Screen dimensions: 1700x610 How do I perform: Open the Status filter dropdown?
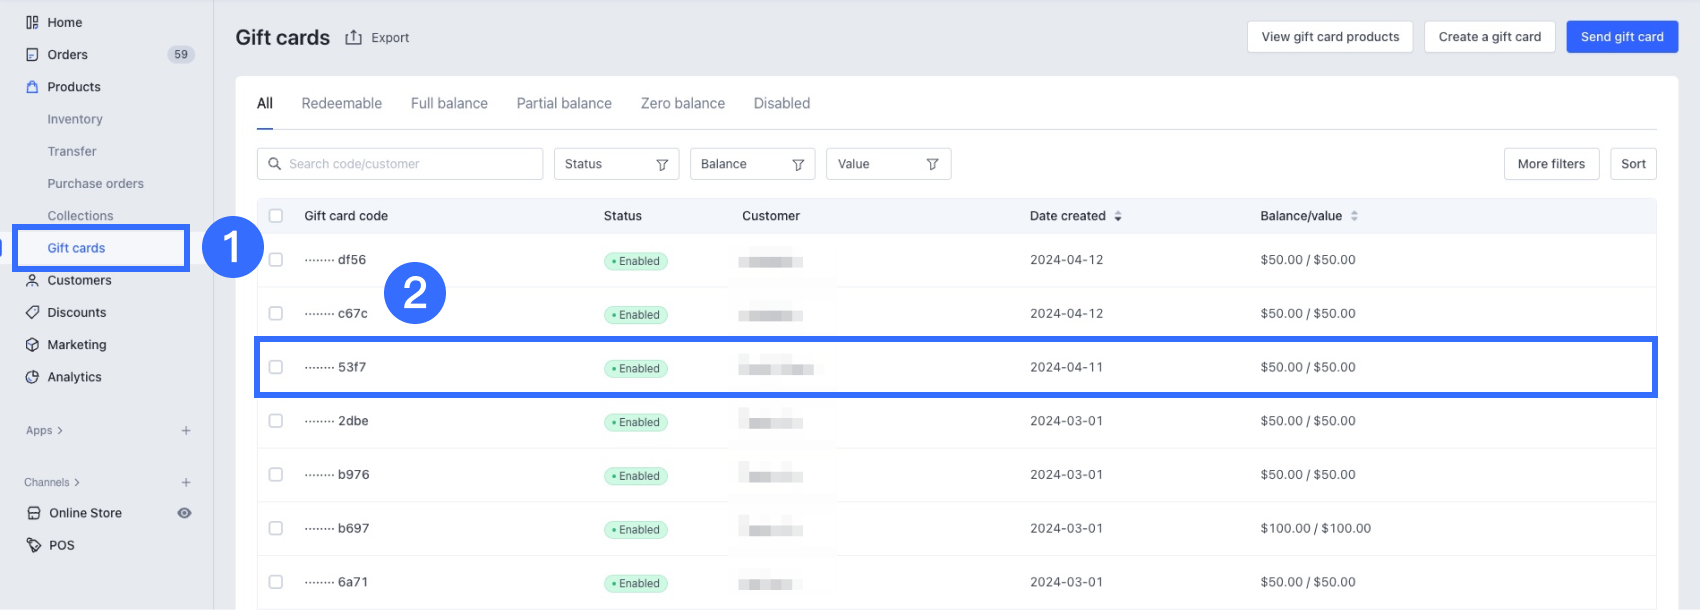(x=616, y=164)
